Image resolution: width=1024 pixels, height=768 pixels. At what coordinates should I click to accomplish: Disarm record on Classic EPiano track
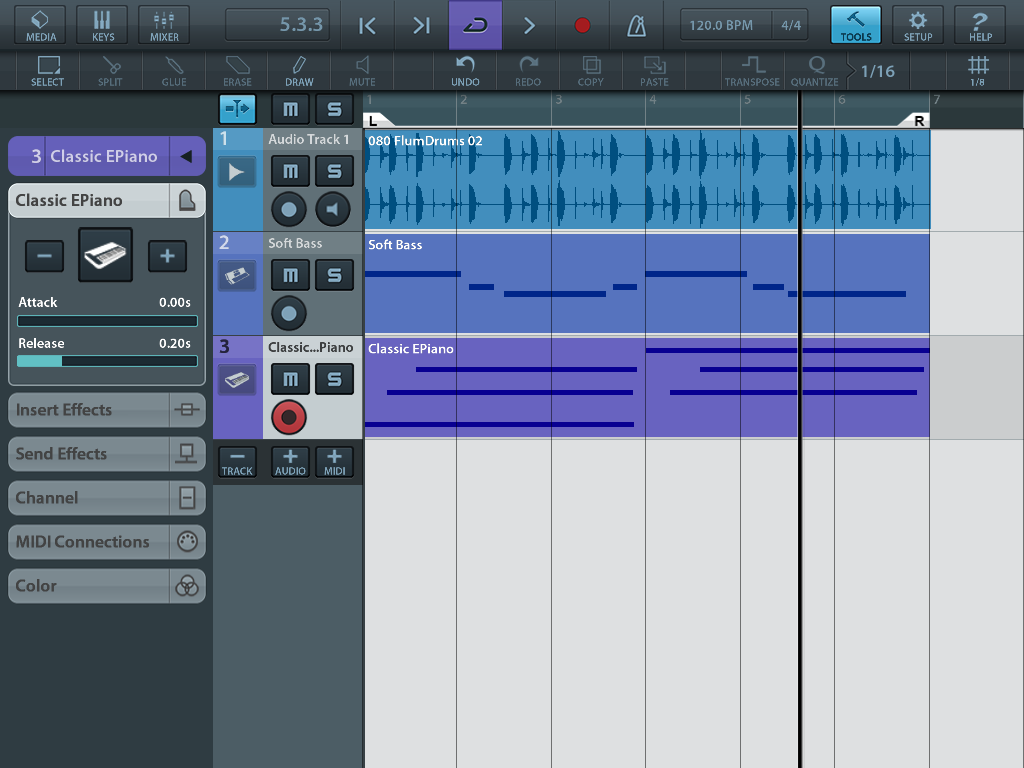point(289,417)
